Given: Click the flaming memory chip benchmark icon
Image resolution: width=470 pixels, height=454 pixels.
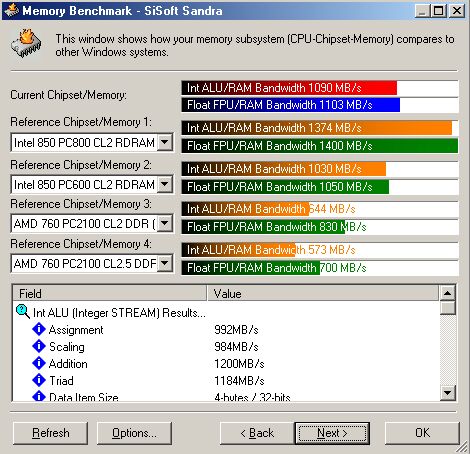Looking at the screenshot, I should pos(26,44).
